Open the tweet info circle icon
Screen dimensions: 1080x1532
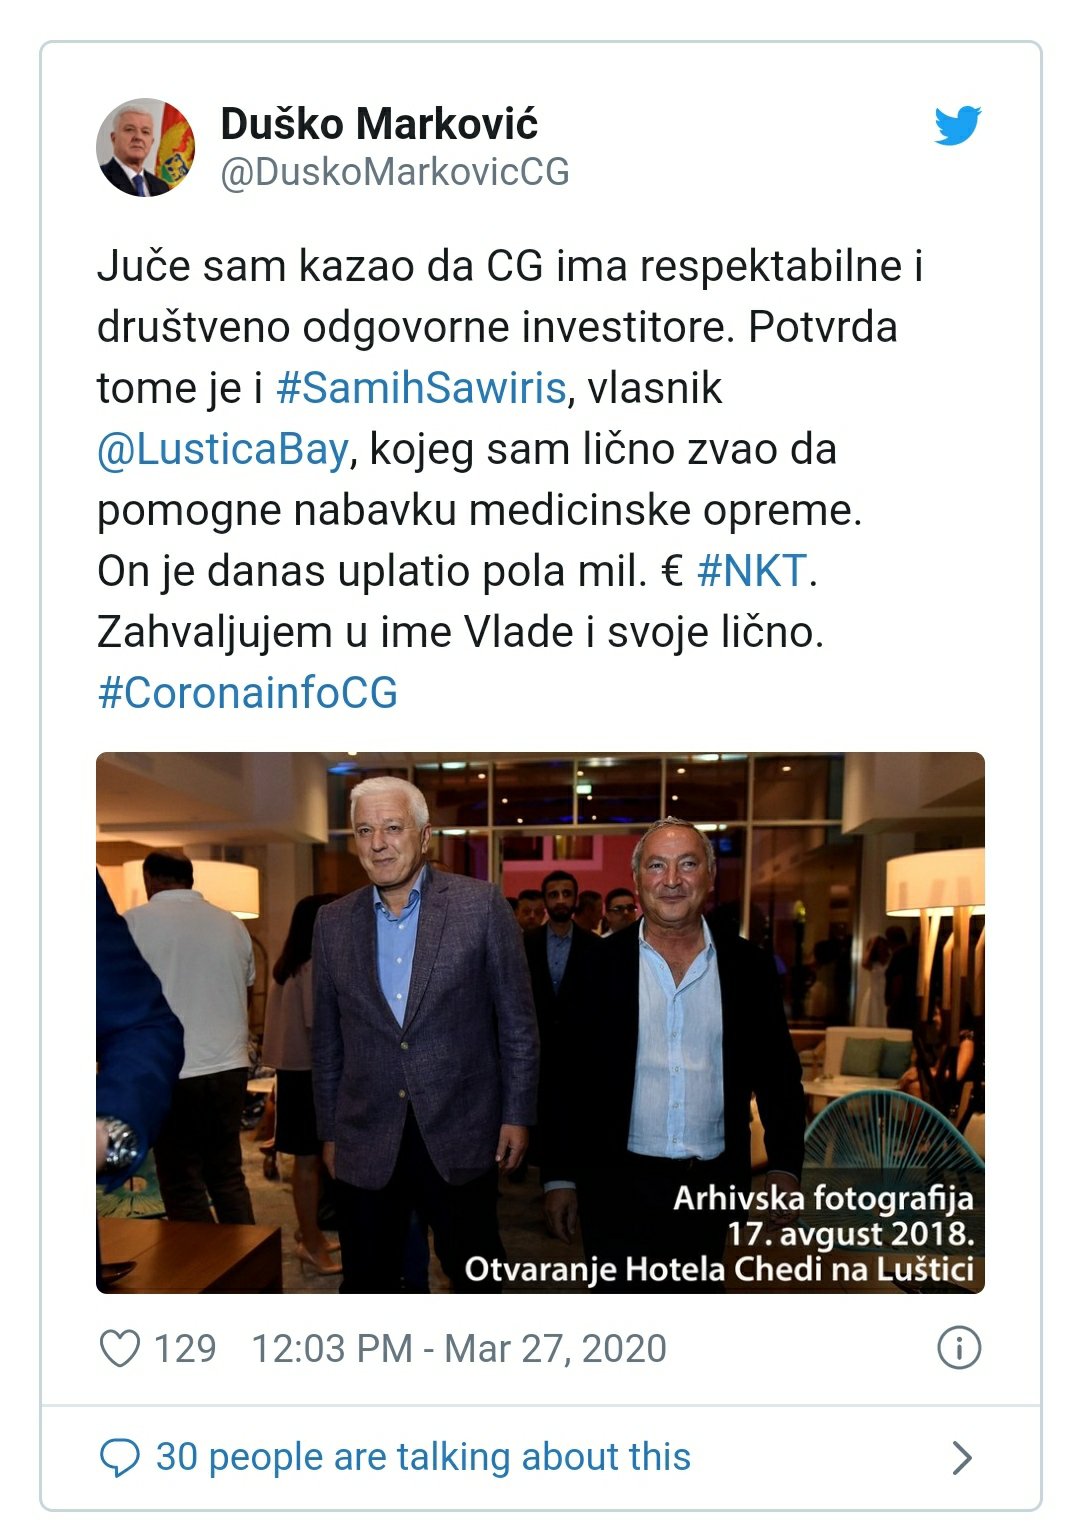pyautogui.click(x=959, y=1348)
